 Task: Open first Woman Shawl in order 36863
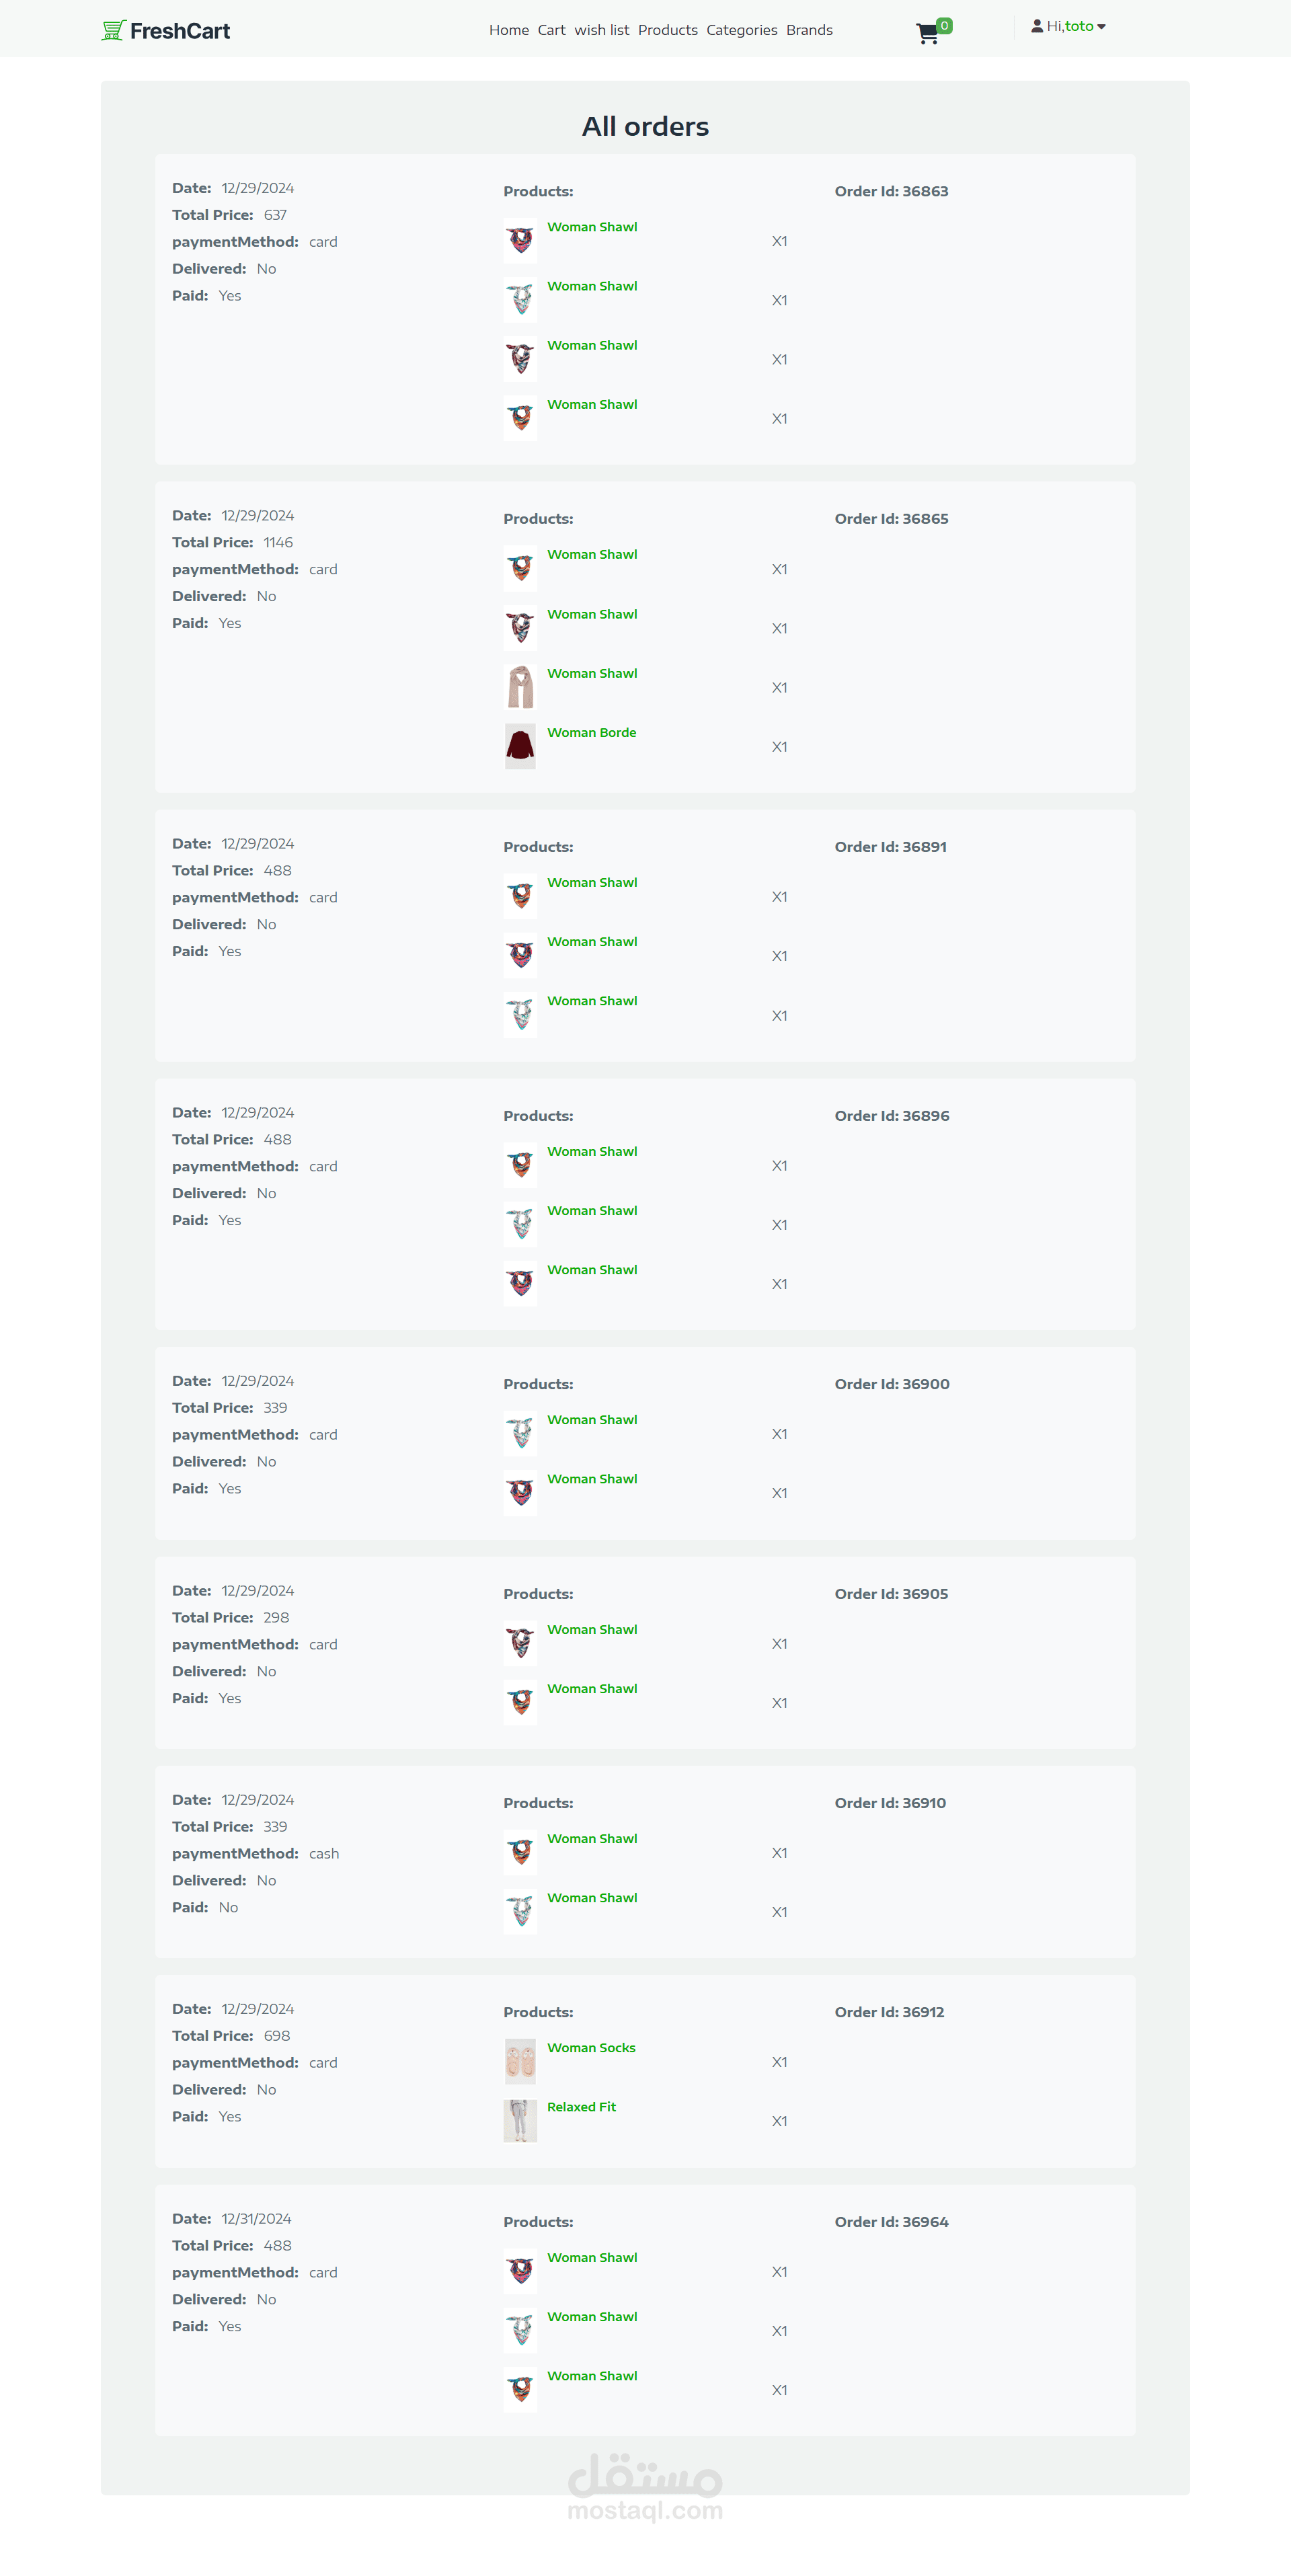pos(592,227)
